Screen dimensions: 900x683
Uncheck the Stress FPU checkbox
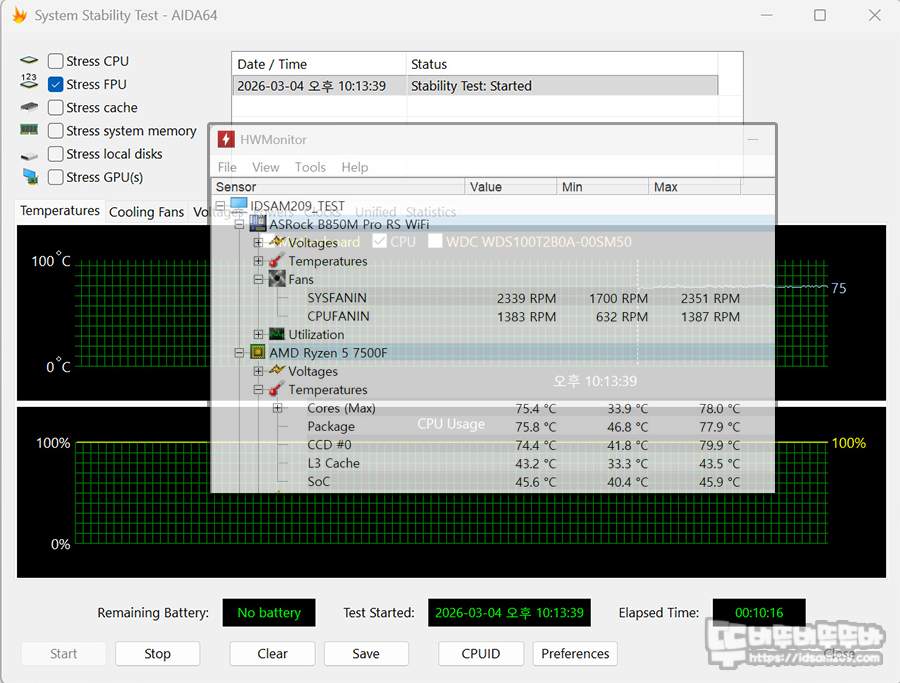click(56, 84)
